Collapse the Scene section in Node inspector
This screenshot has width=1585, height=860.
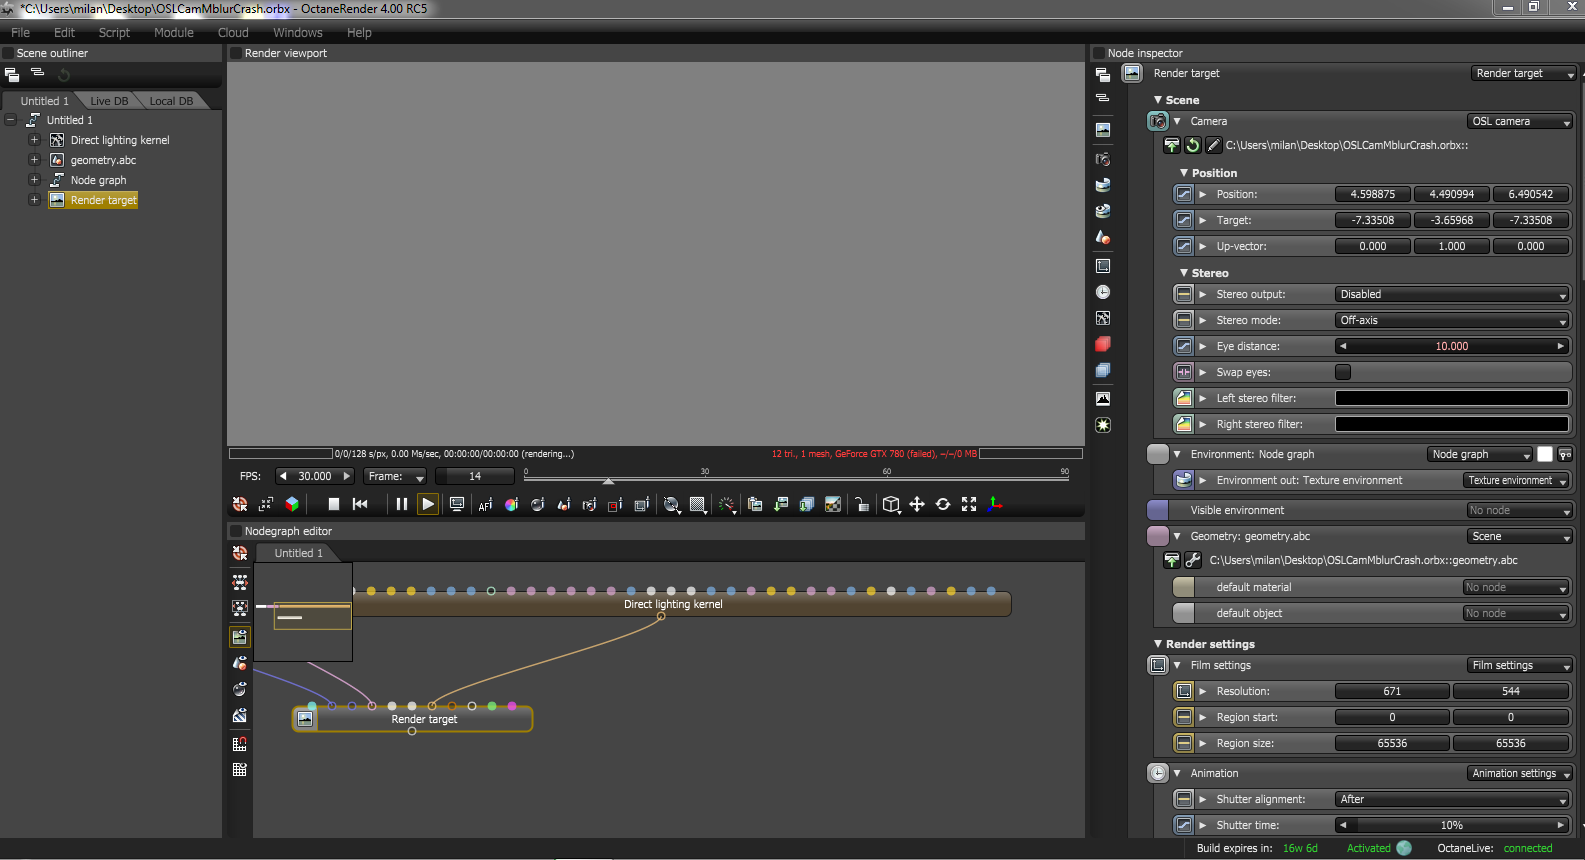pos(1158,100)
